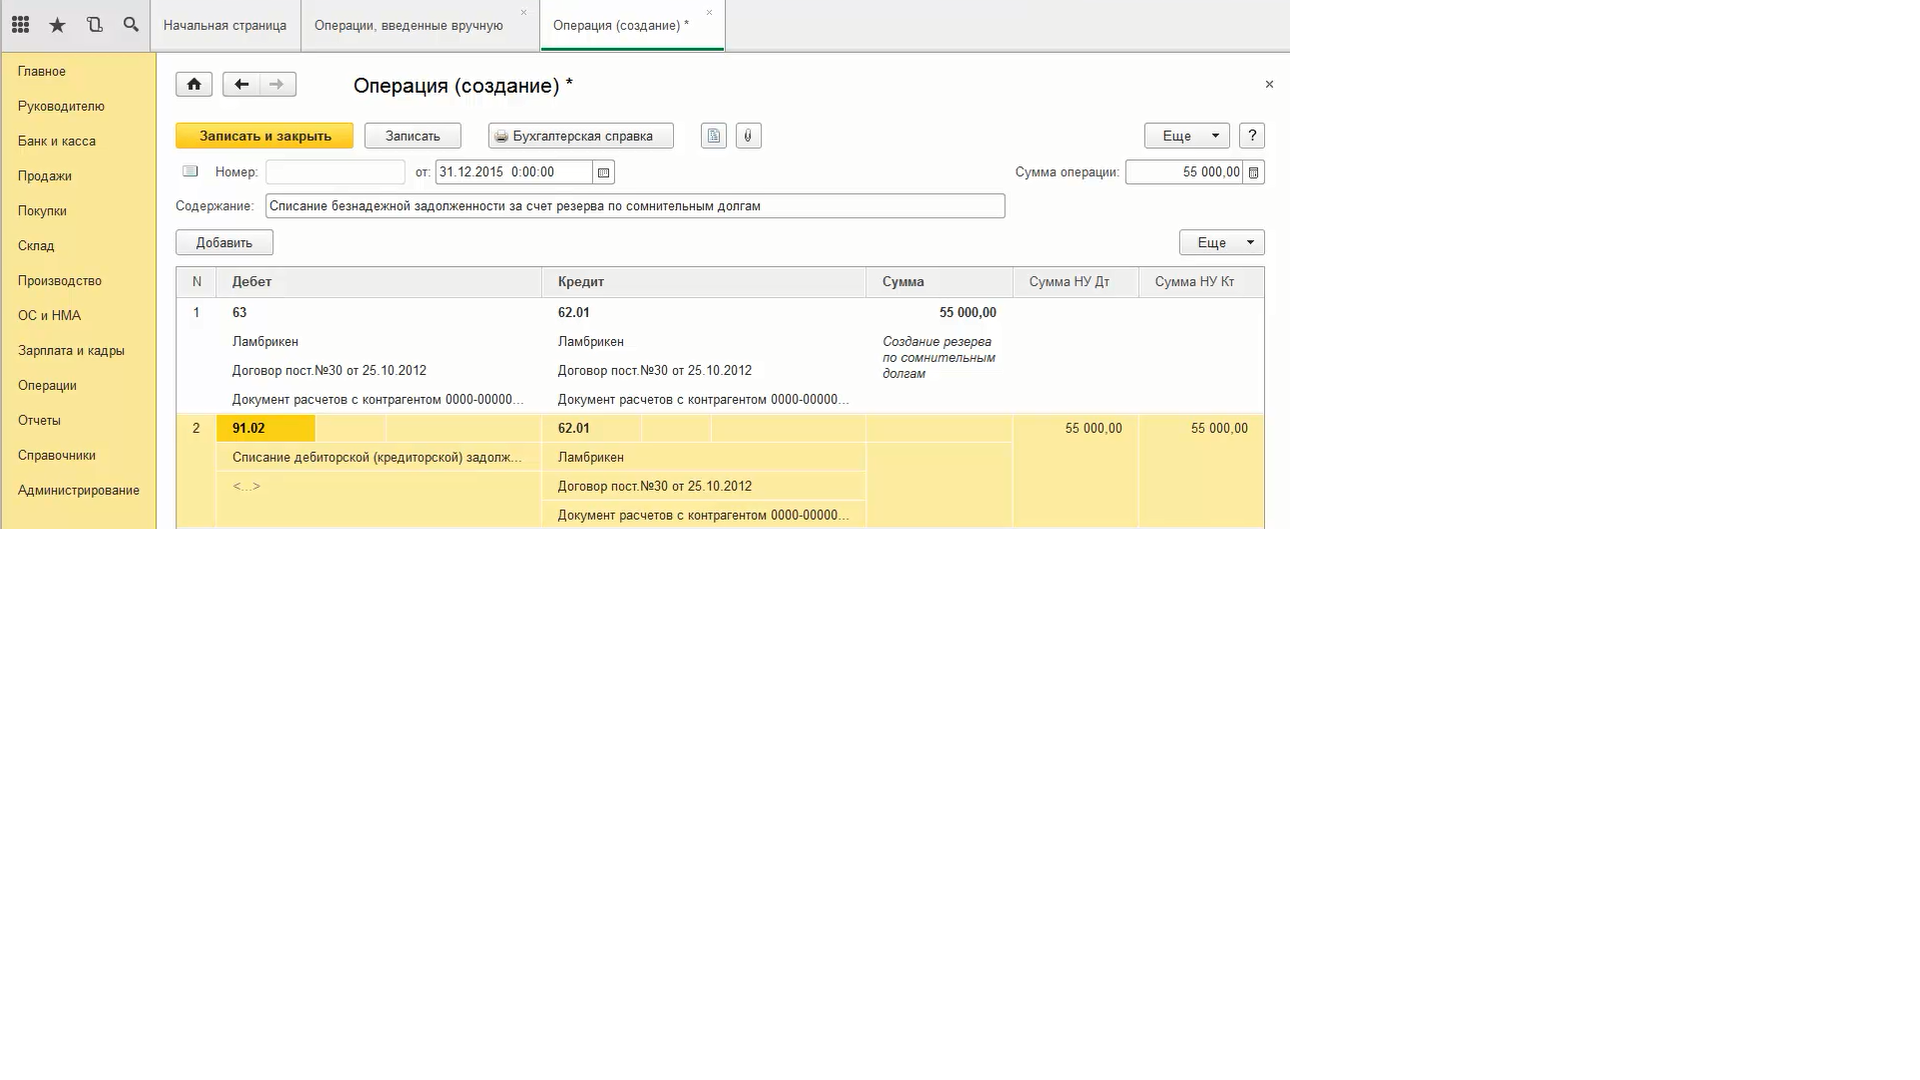Expand the upper Еще dropdown
Image resolution: width=1920 pixels, height=1080 pixels.
(1186, 136)
